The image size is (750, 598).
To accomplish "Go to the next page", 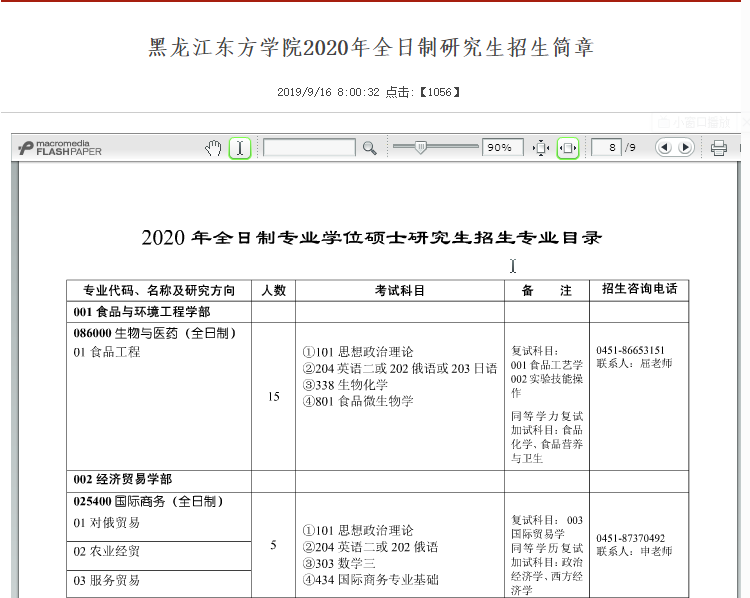I will point(685,148).
